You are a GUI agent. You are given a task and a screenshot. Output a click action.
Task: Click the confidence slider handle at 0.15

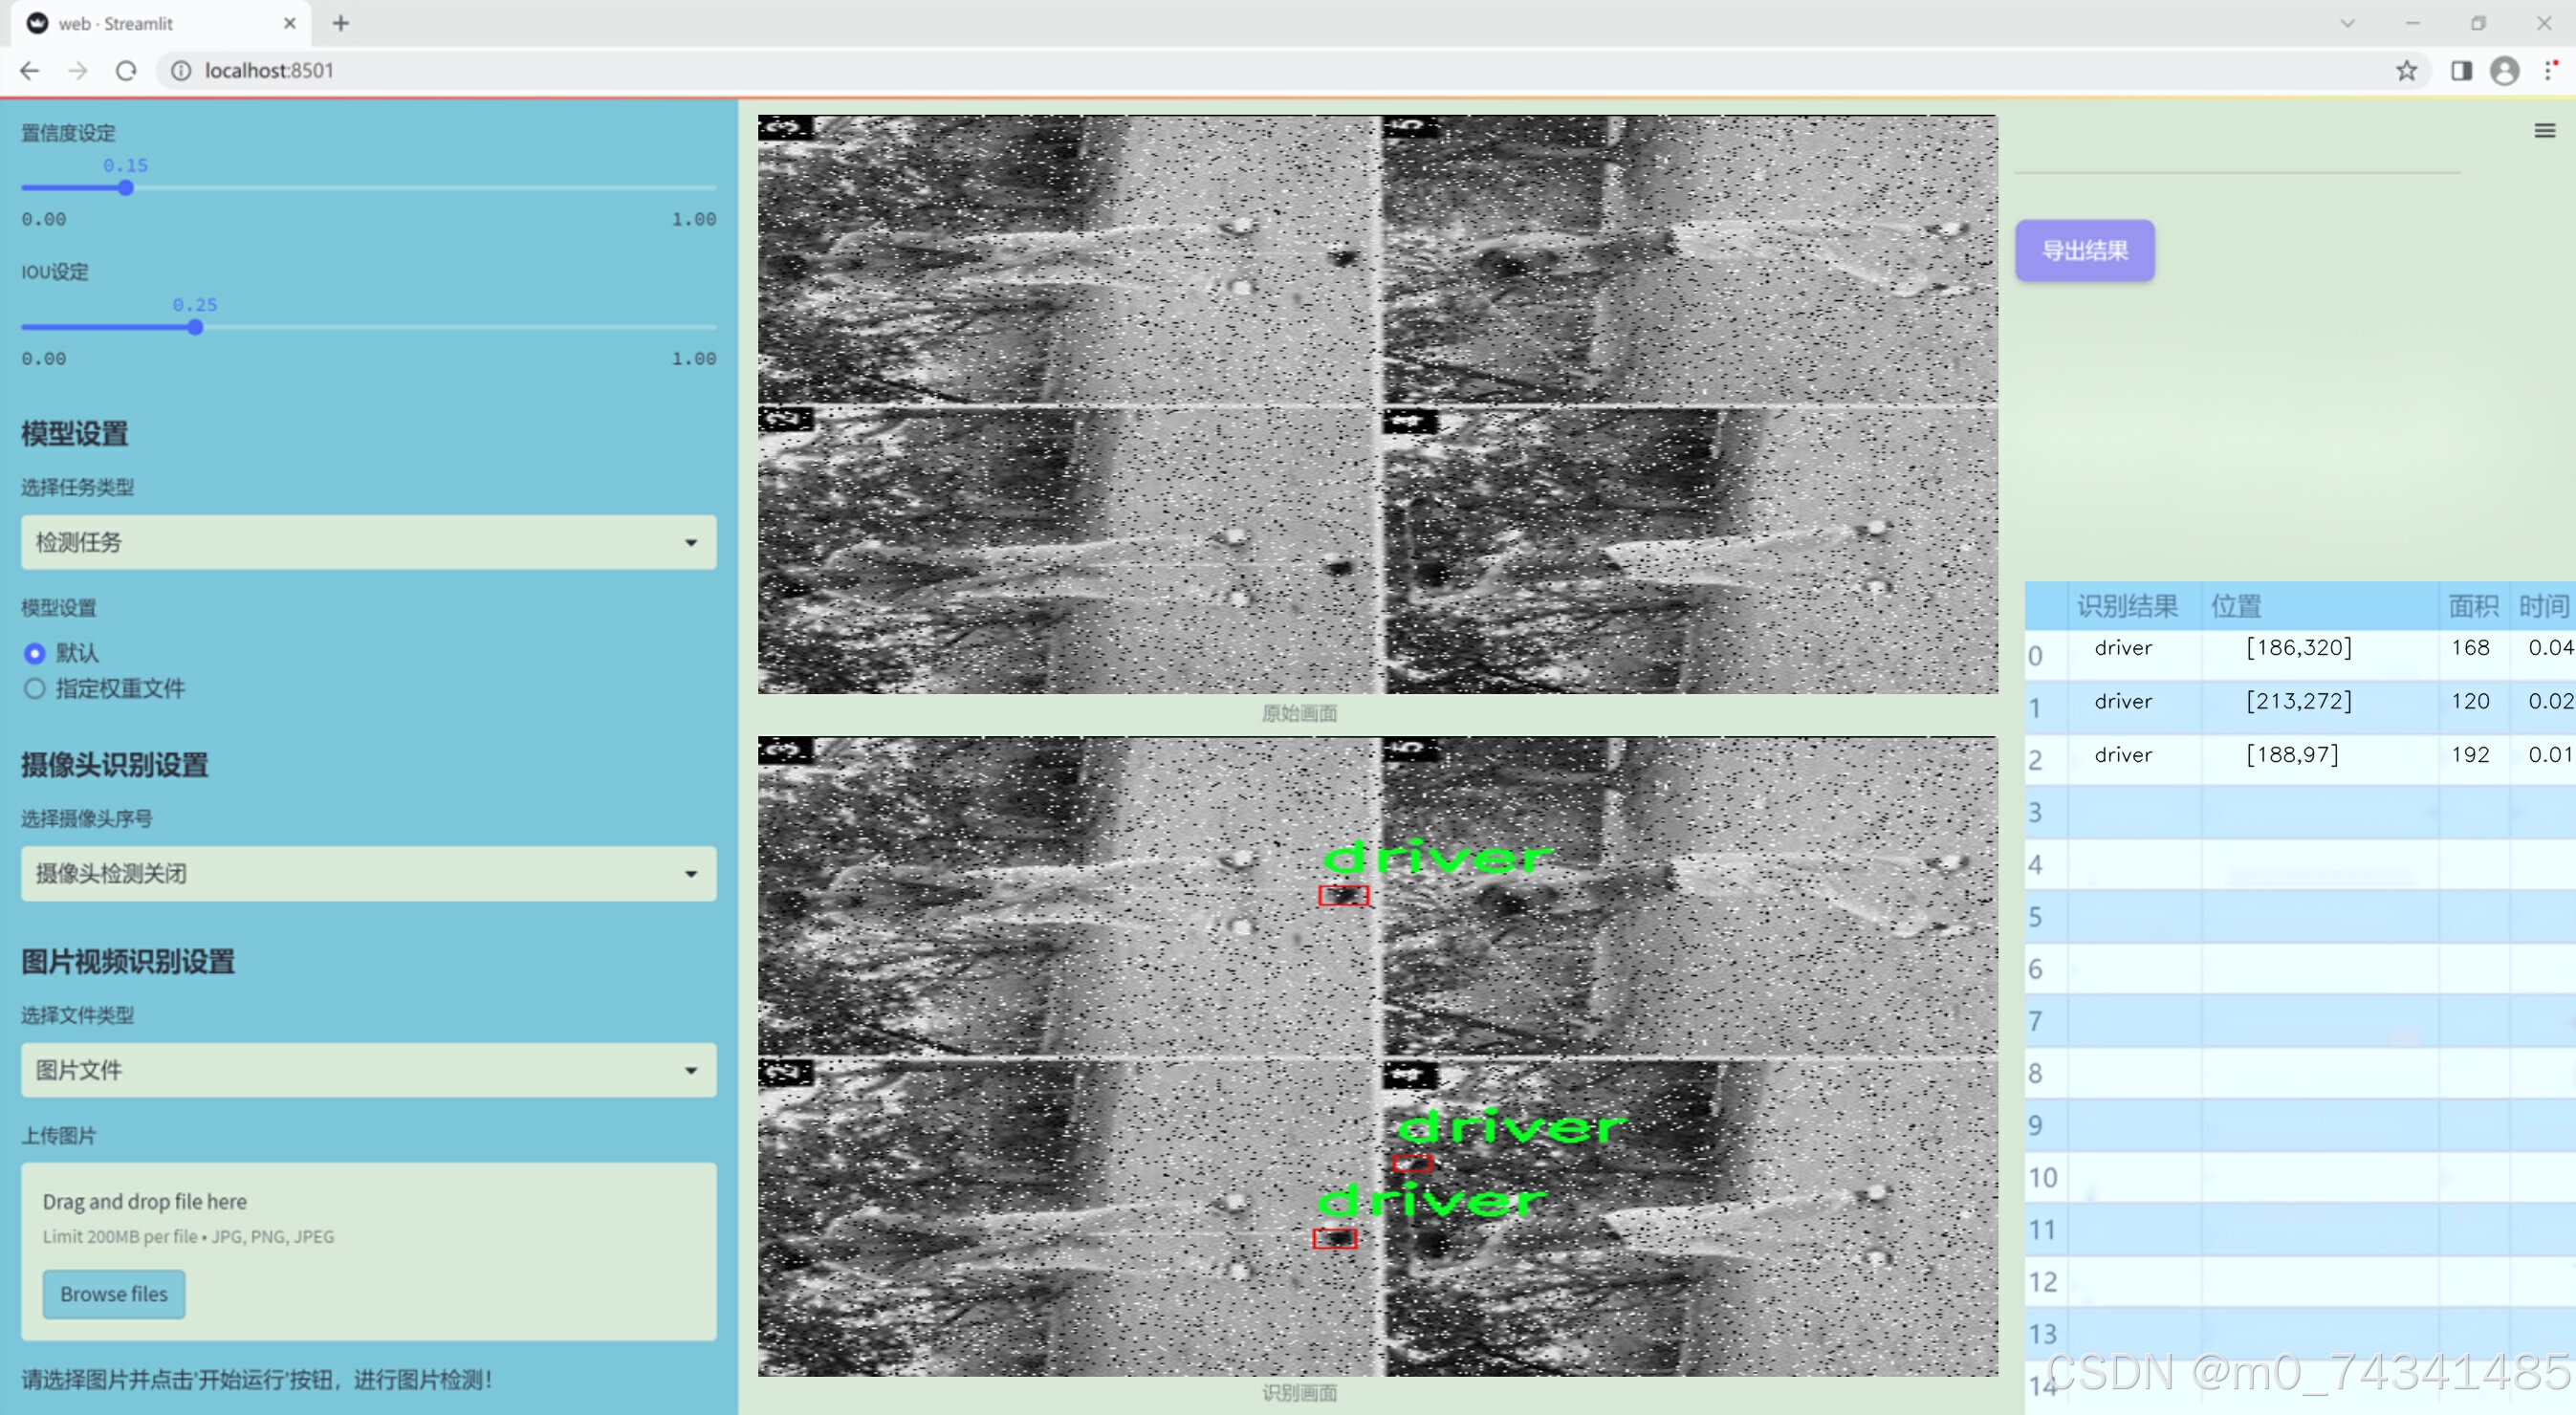(126, 188)
